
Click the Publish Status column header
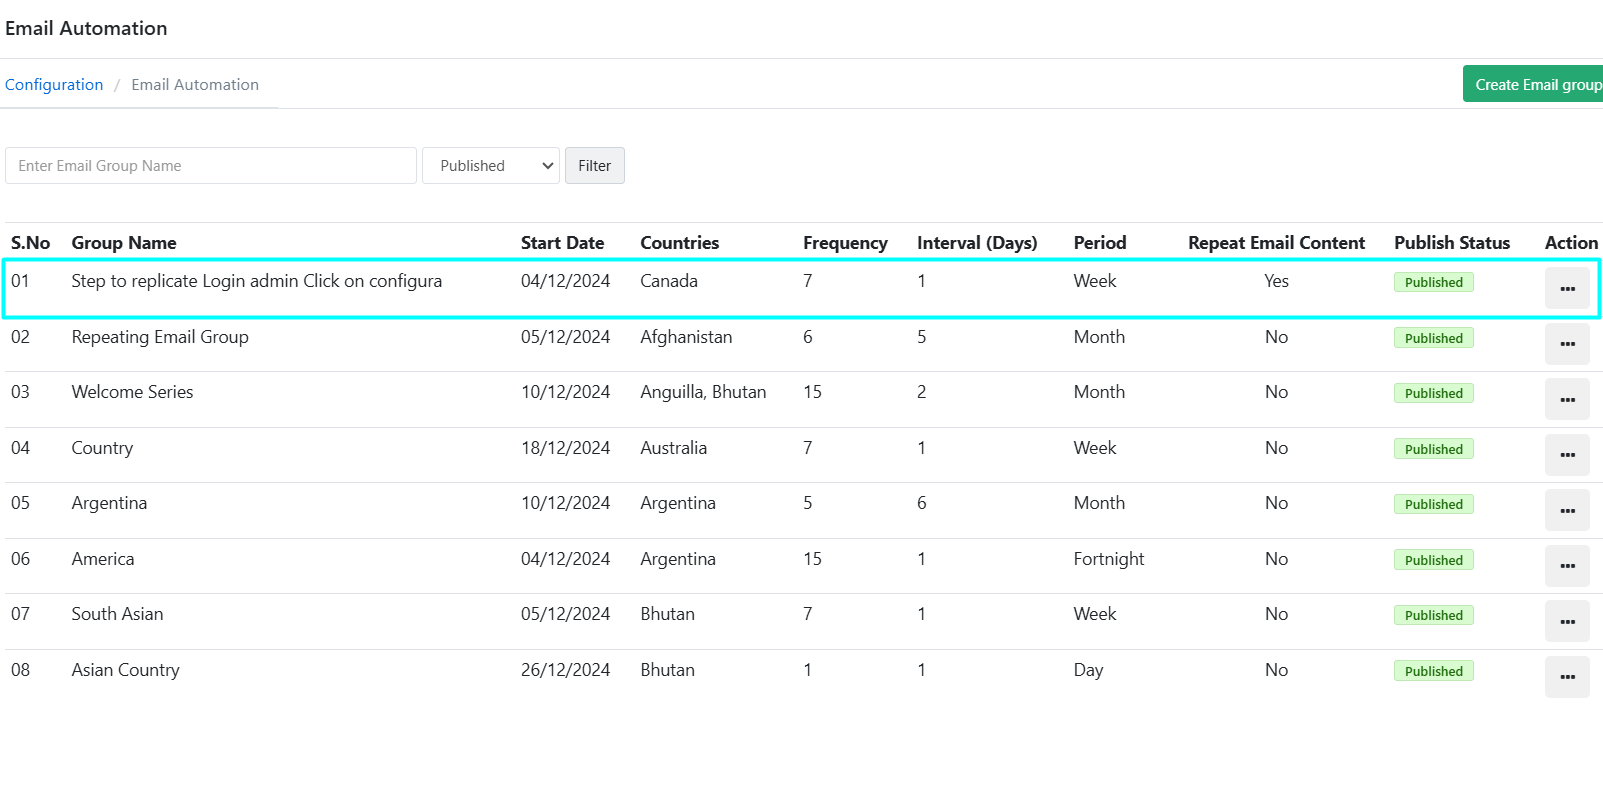[x=1451, y=243]
